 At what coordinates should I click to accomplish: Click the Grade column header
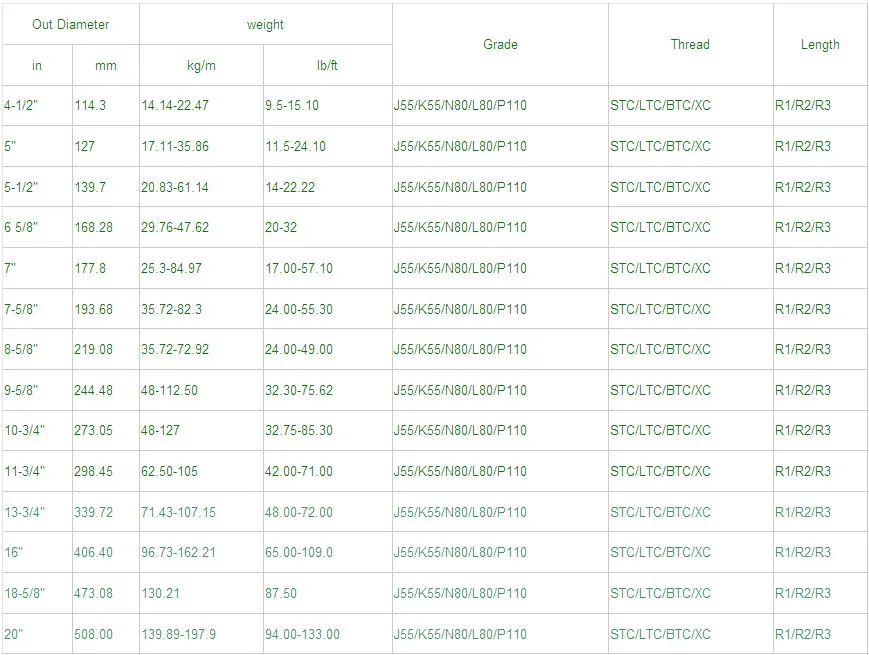point(500,45)
